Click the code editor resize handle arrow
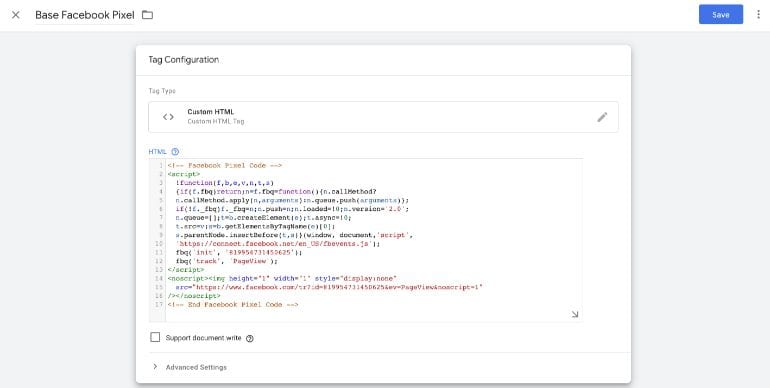This screenshot has height=388, width=770. (575, 314)
